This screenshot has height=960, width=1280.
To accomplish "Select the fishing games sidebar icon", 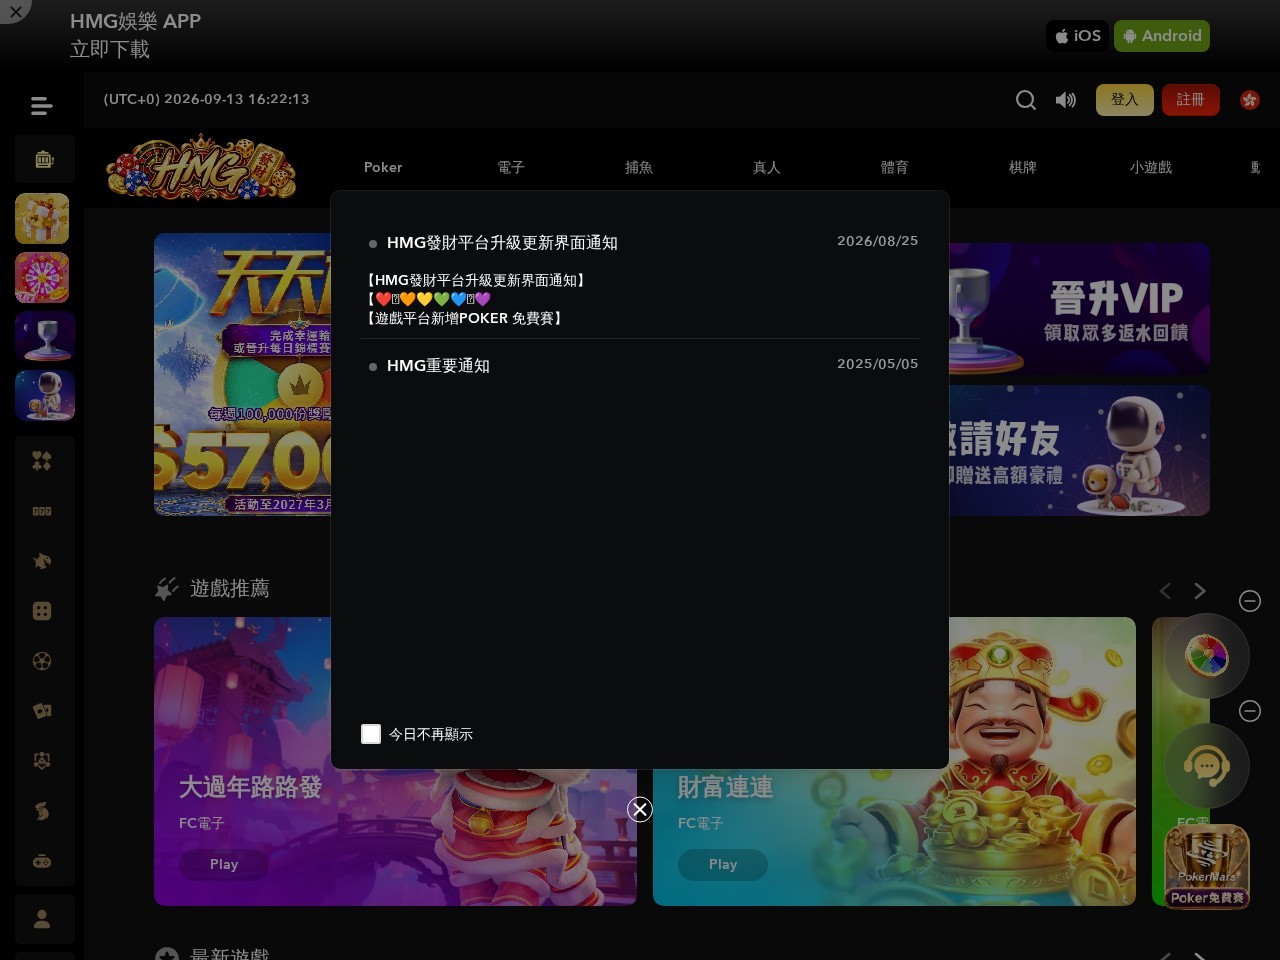I will tap(42, 561).
